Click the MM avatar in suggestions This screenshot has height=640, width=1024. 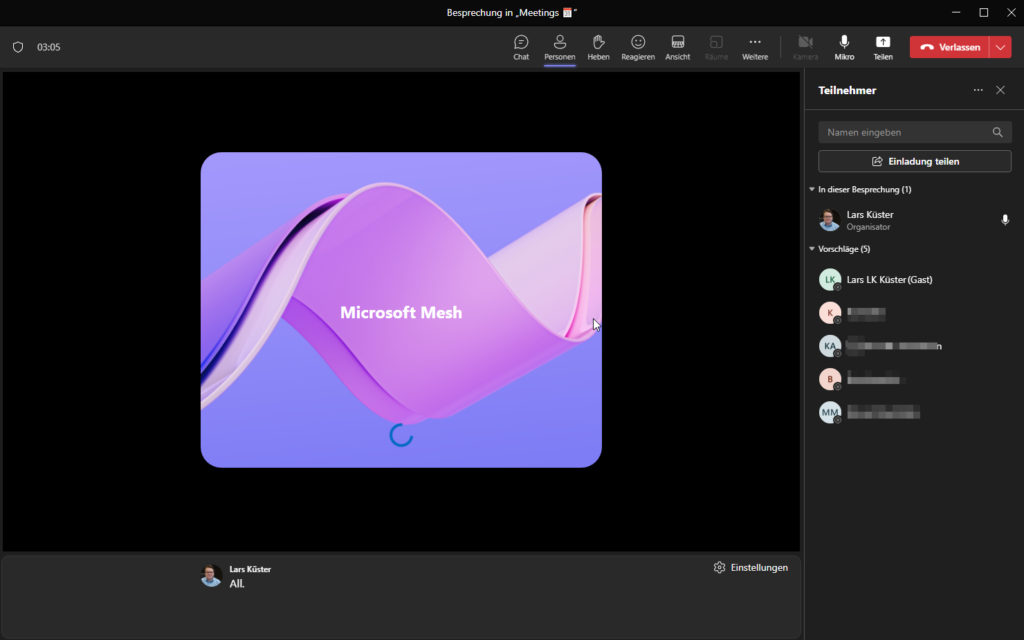tap(830, 412)
